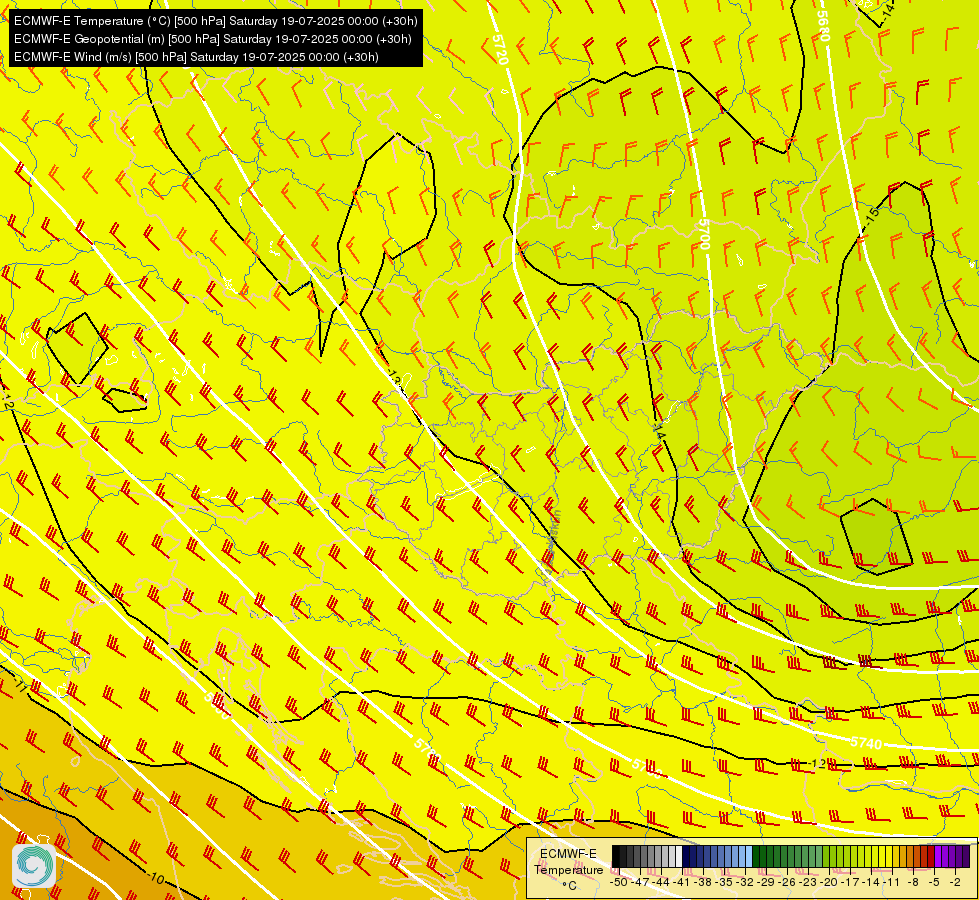Viewport: 979px width, 900px height.
Task: Click the legend label -26
Action: pyautogui.click(x=787, y=883)
